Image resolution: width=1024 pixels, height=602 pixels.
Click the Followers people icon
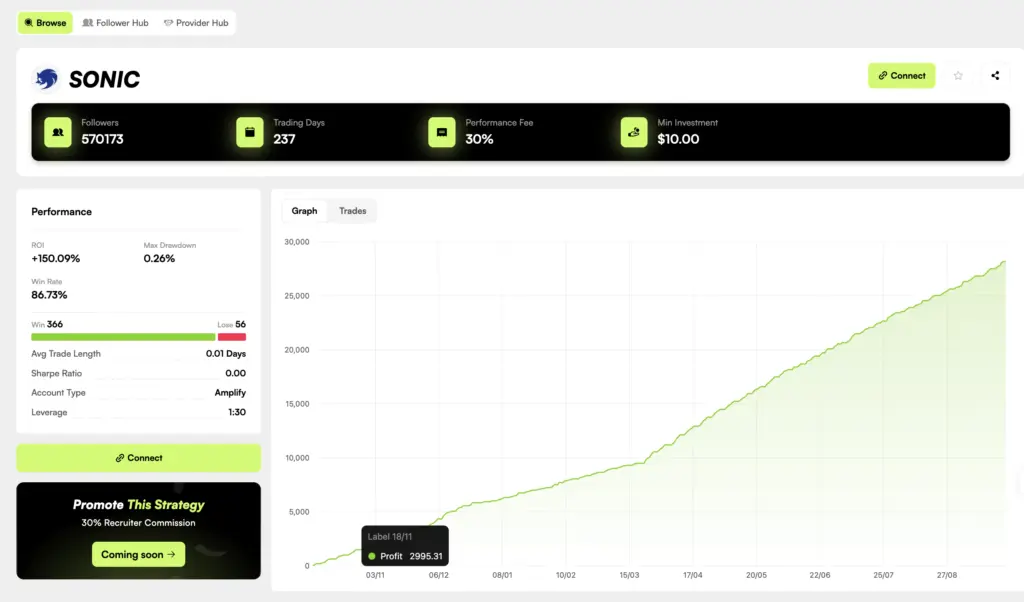pos(58,132)
